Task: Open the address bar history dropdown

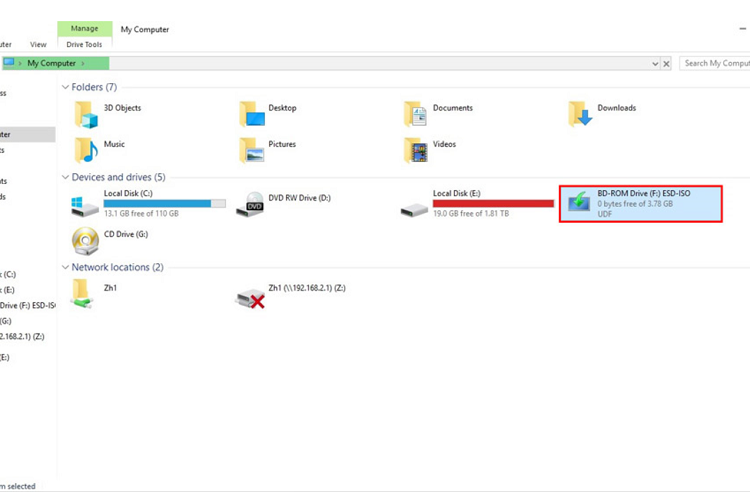Action: pyautogui.click(x=656, y=63)
